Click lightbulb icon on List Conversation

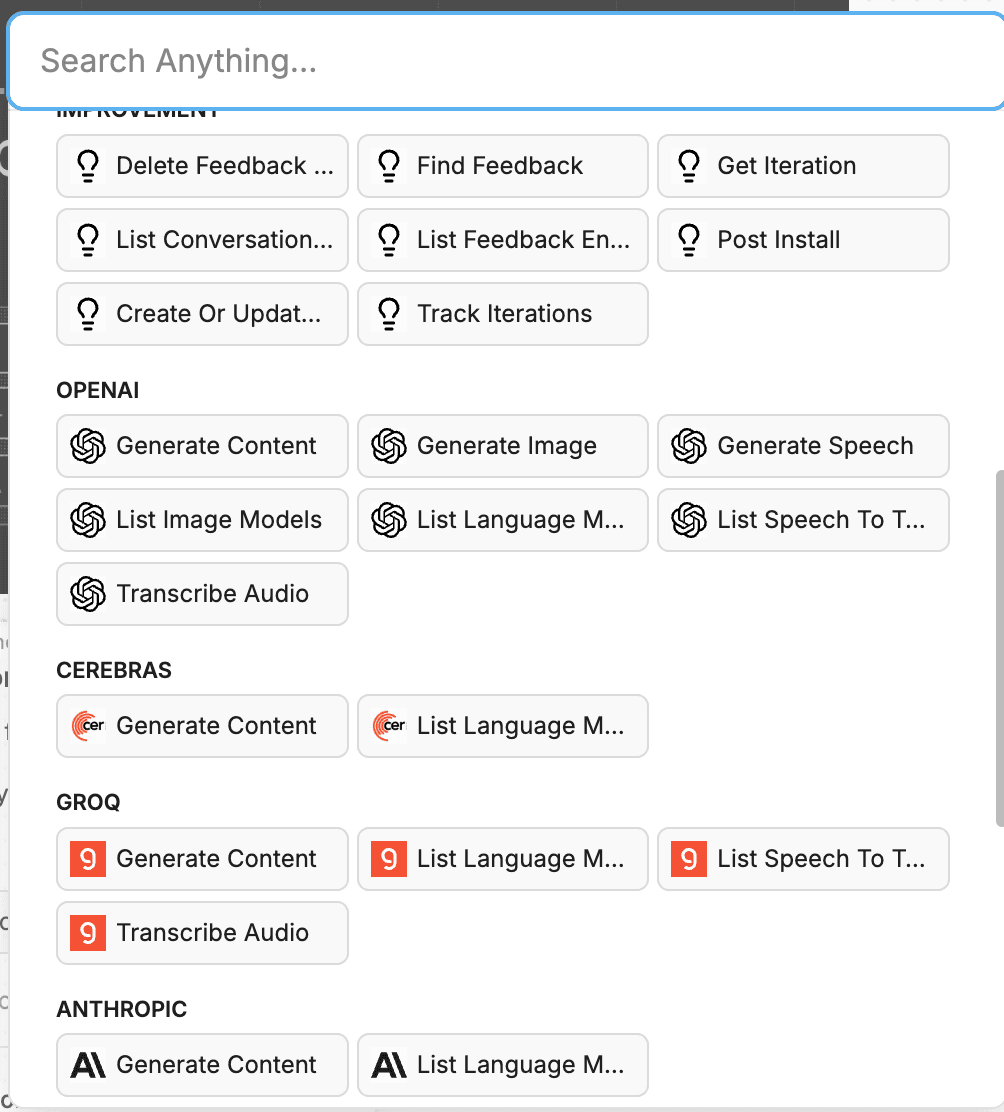point(88,240)
